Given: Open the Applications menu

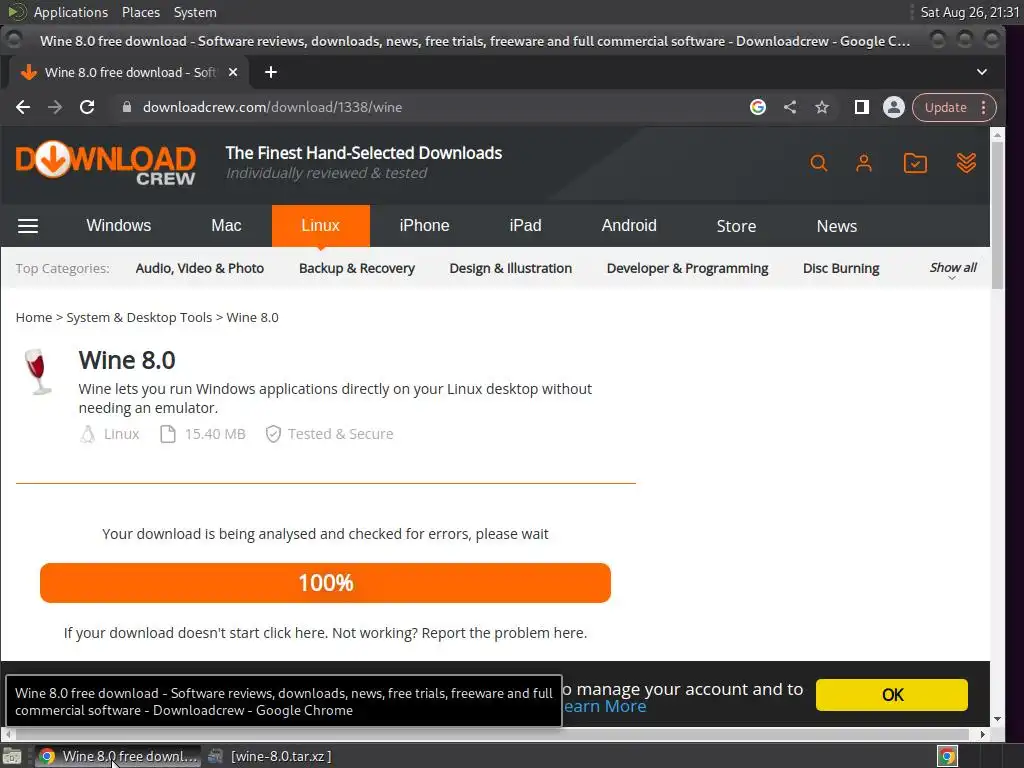Looking at the screenshot, I should [x=71, y=12].
